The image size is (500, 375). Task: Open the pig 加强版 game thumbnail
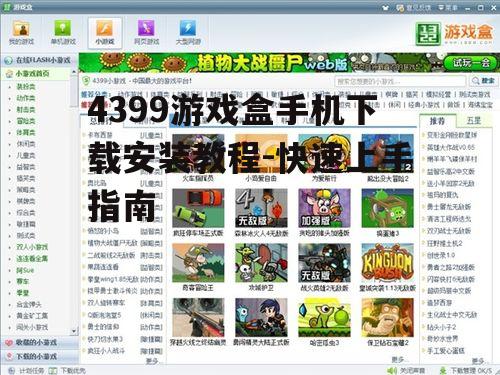pos(324,208)
